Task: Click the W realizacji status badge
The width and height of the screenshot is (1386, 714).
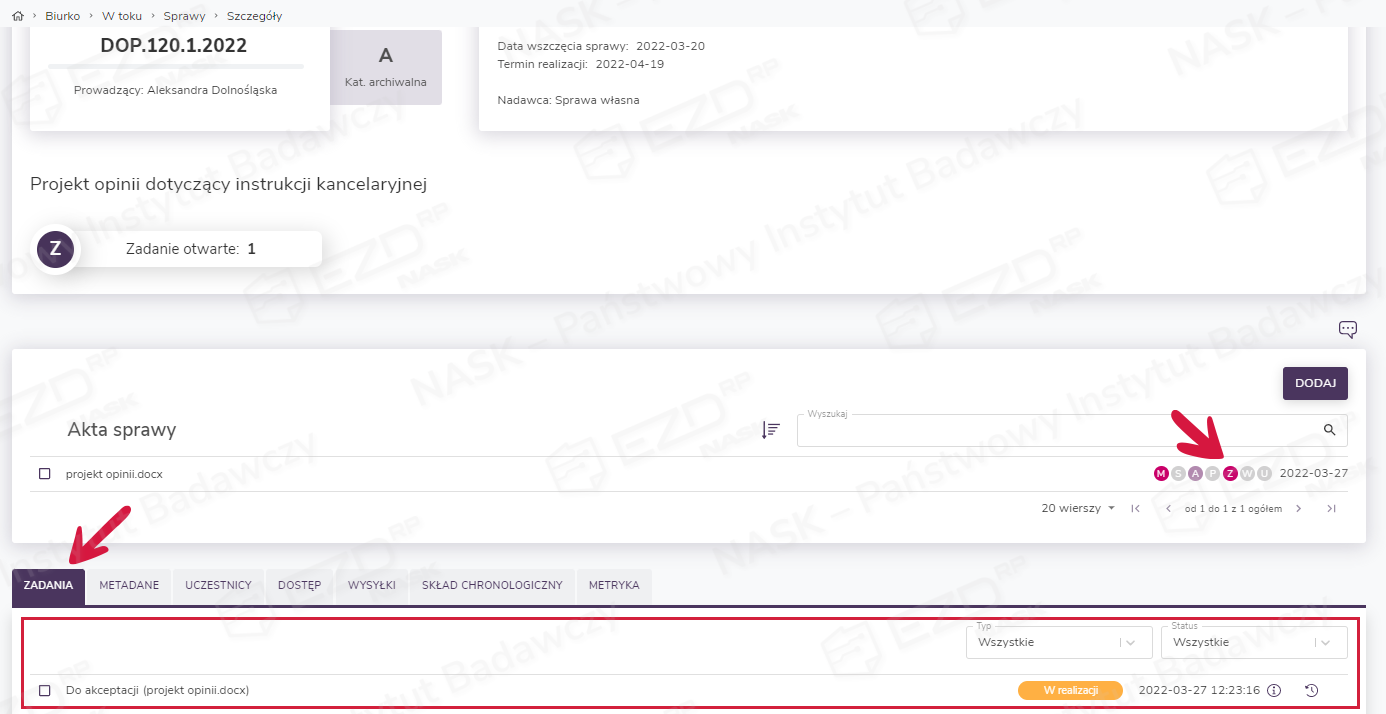Action: [x=1070, y=690]
